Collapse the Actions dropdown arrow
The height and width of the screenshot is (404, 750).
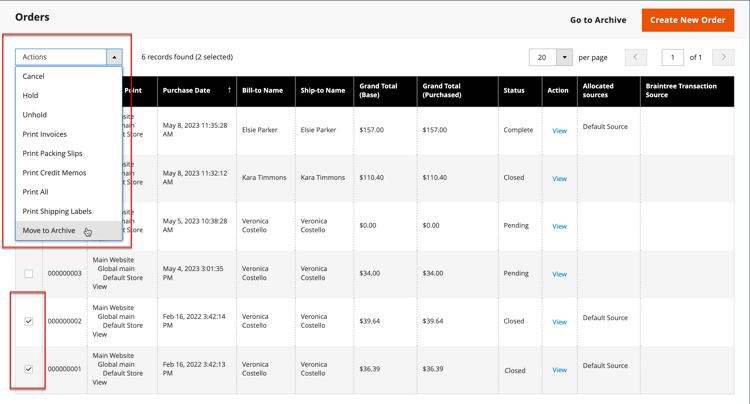click(x=114, y=57)
